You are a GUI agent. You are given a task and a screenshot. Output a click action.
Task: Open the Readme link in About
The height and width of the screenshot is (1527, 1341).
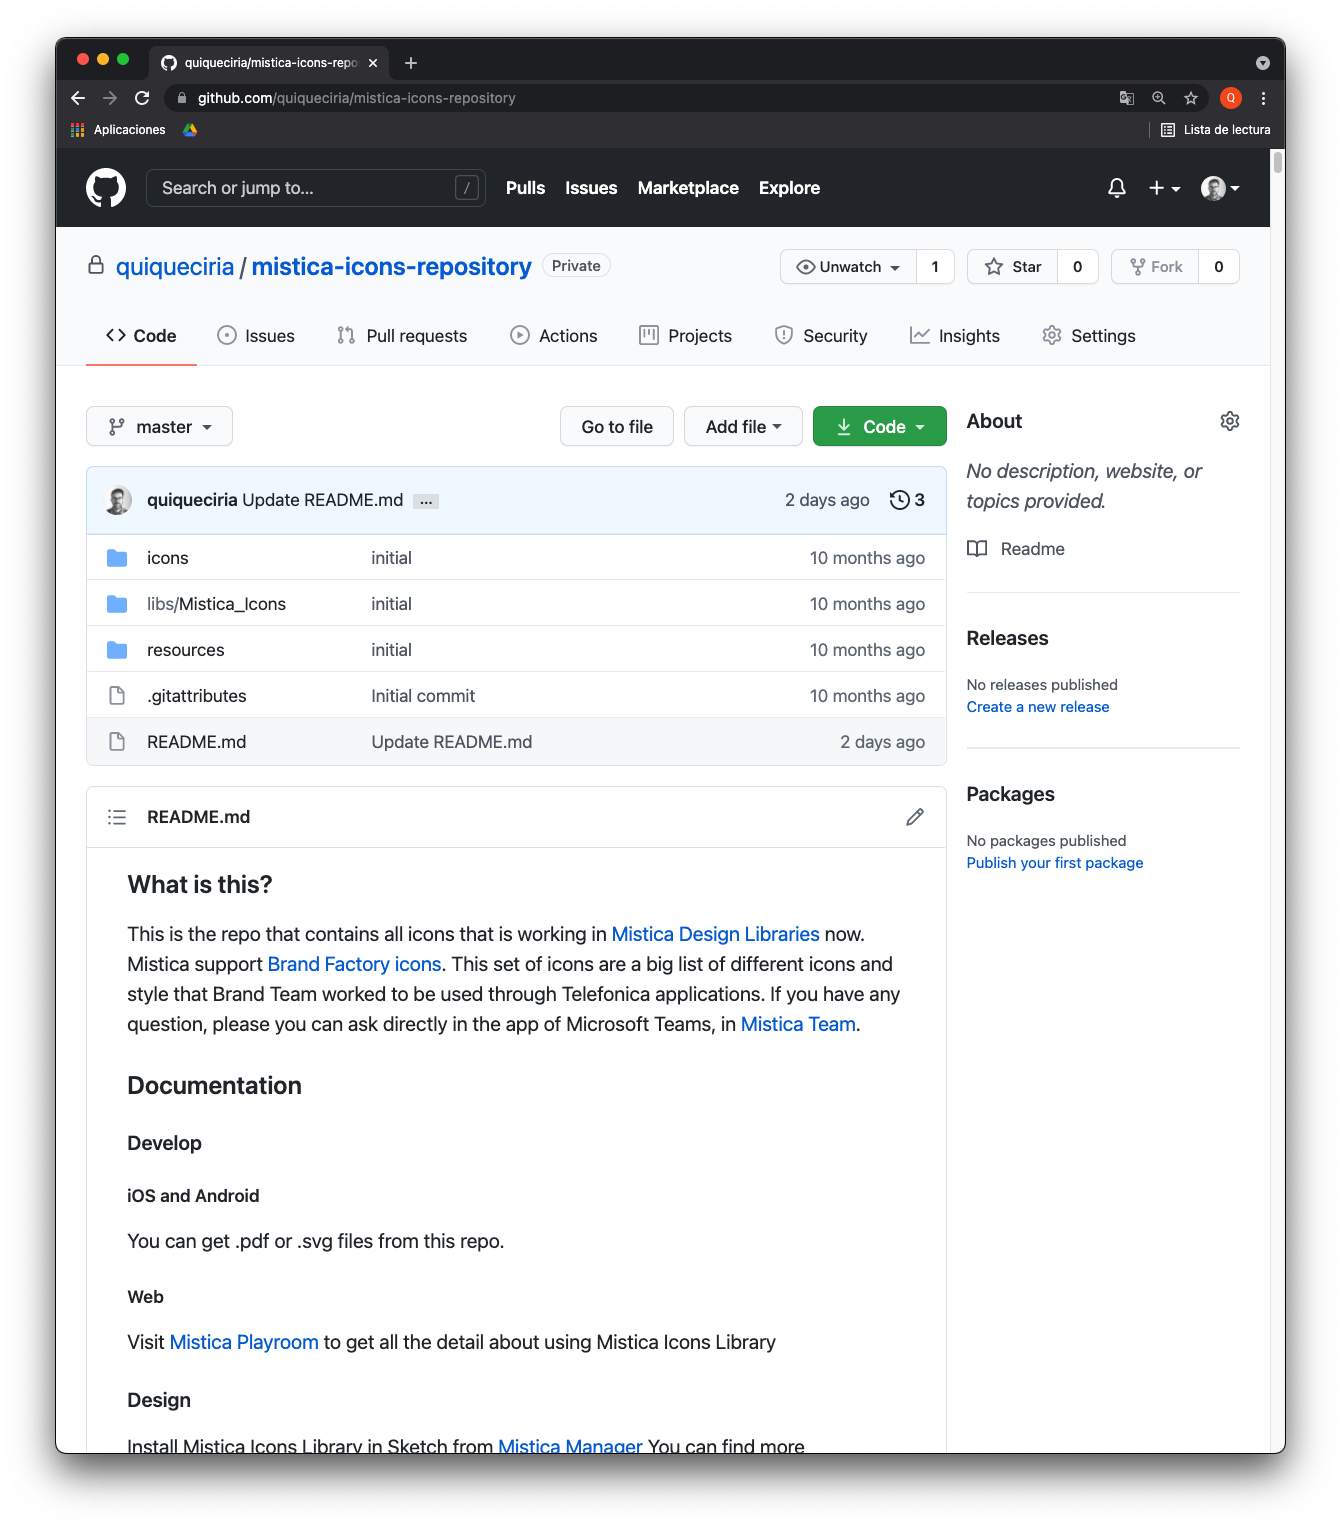[1016, 549]
